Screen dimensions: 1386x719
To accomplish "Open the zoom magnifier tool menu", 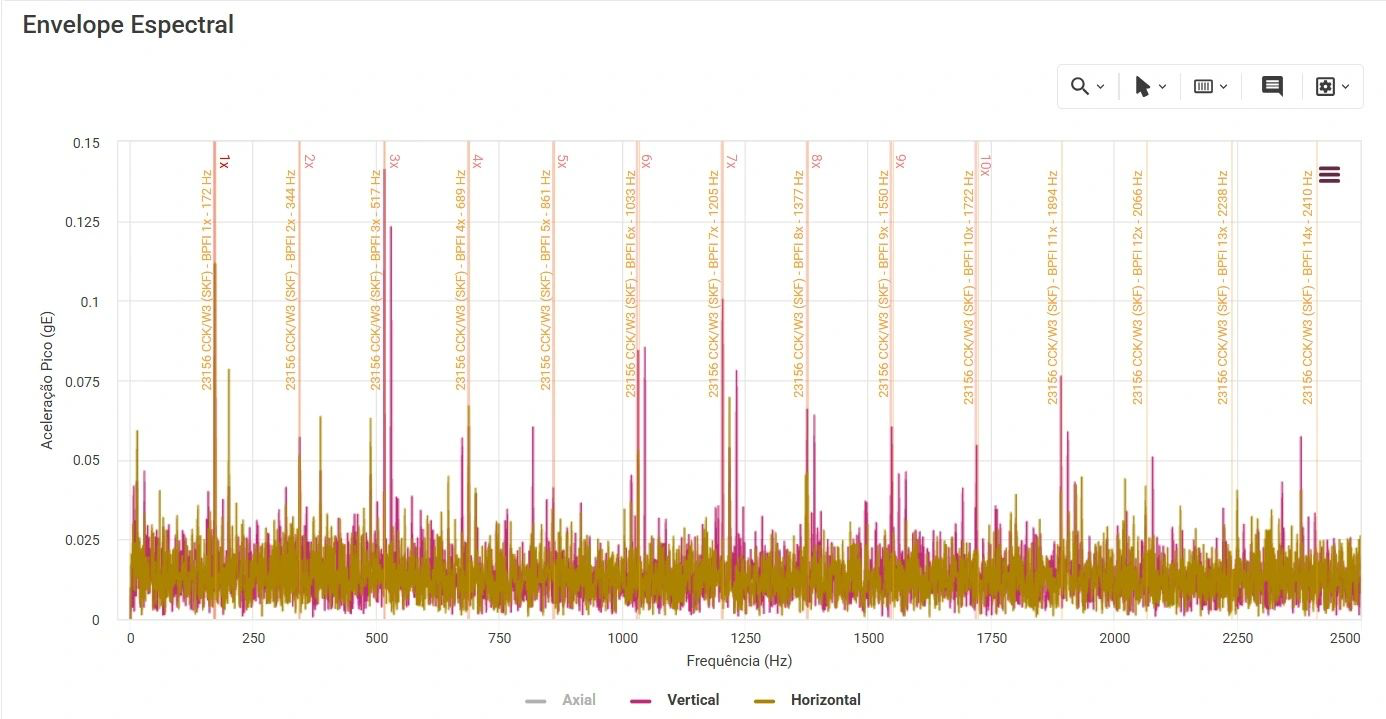I will 1087,87.
